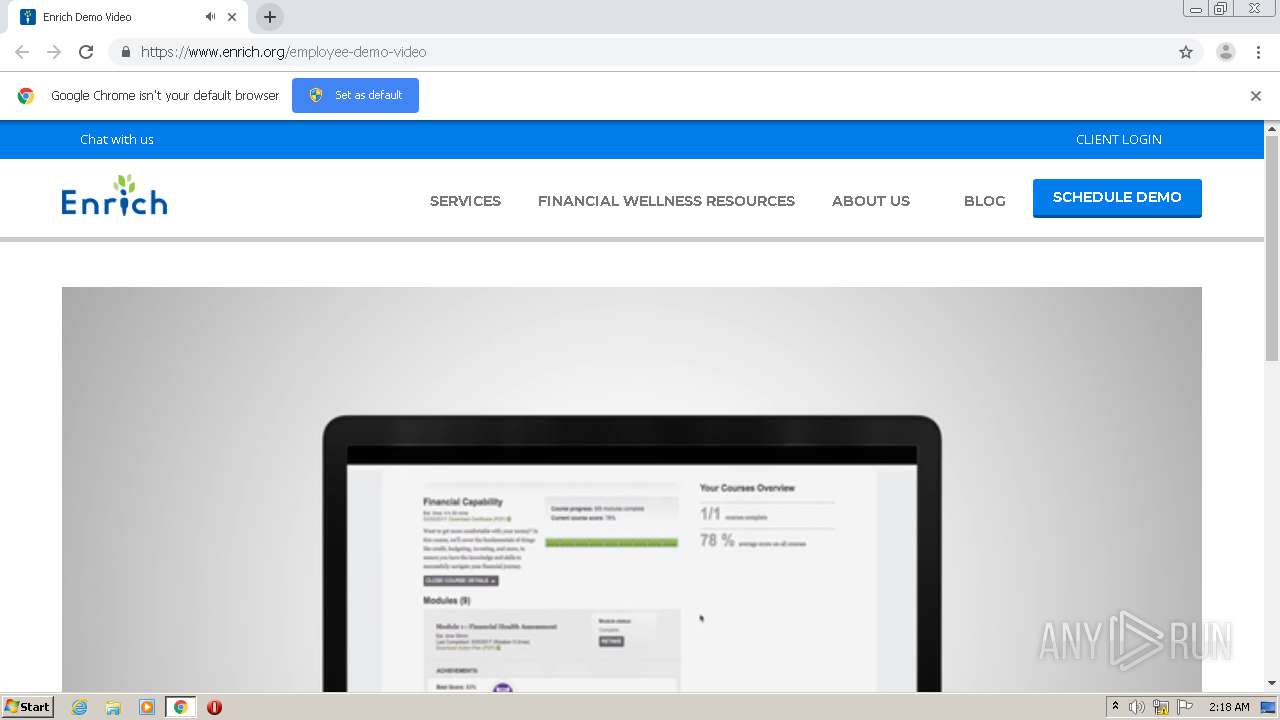Select Chrome taskbar icon

point(180,707)
